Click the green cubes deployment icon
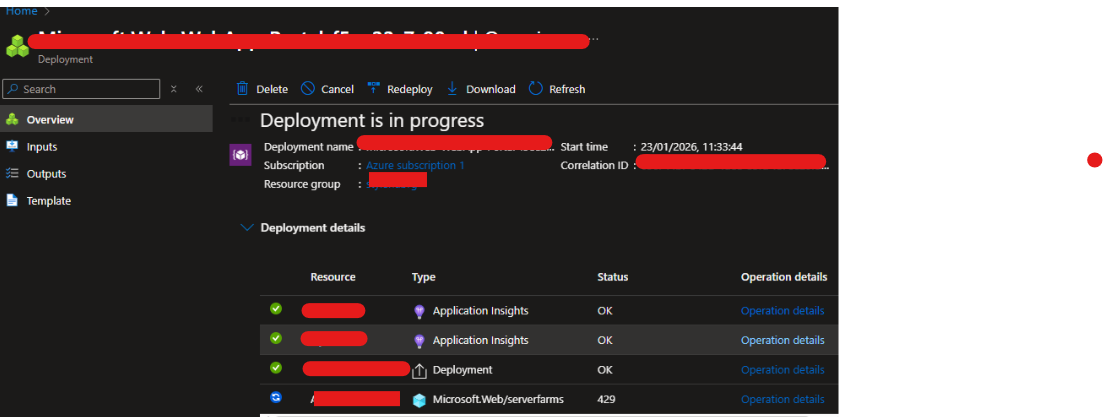The image size is (1103, 417). click(x=18, y=46)
